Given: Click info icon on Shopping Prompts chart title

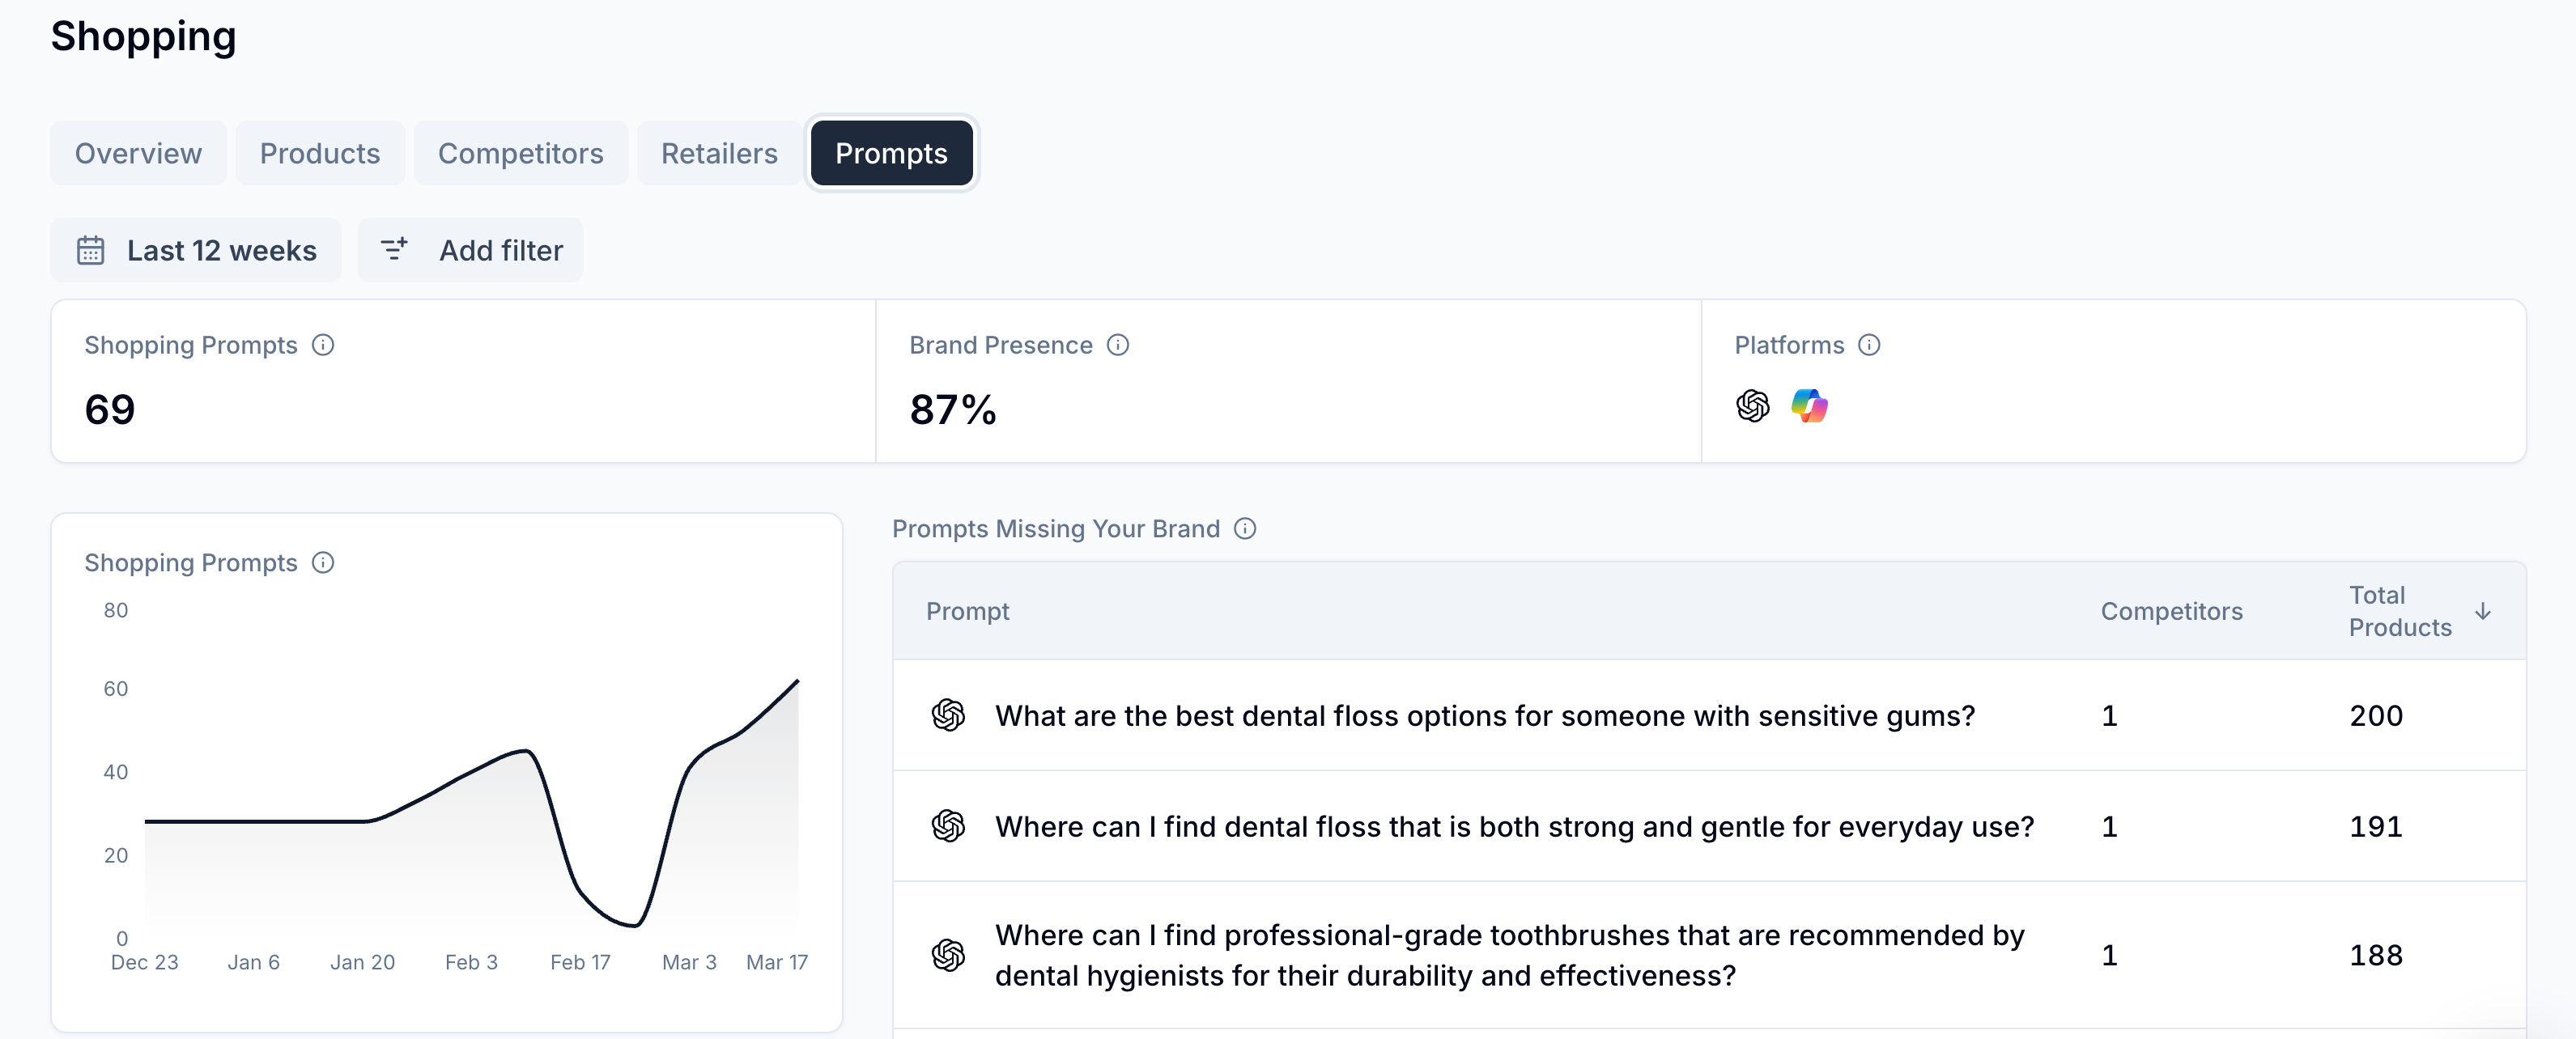Looking at the screenshot, I should [323, 562].
